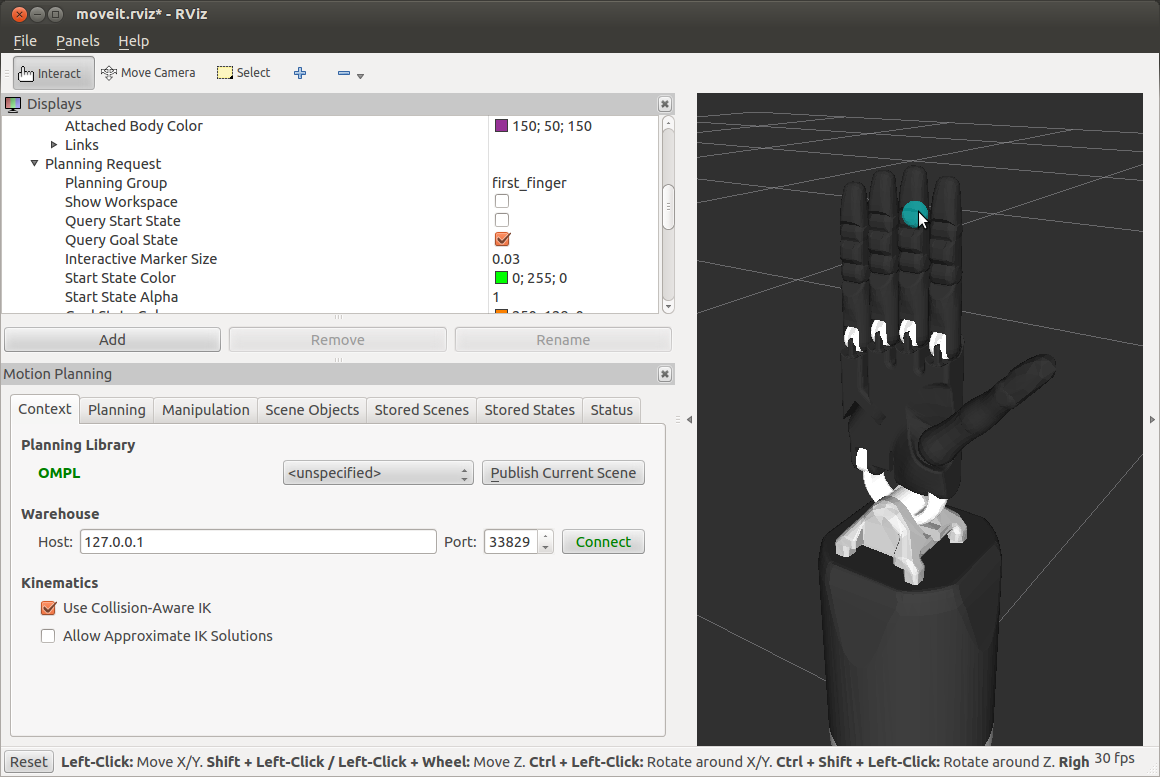Click the Displays list scrollbar thumb
The width and height of the screenshot is (1160, 777).
(x=668, y=207)
